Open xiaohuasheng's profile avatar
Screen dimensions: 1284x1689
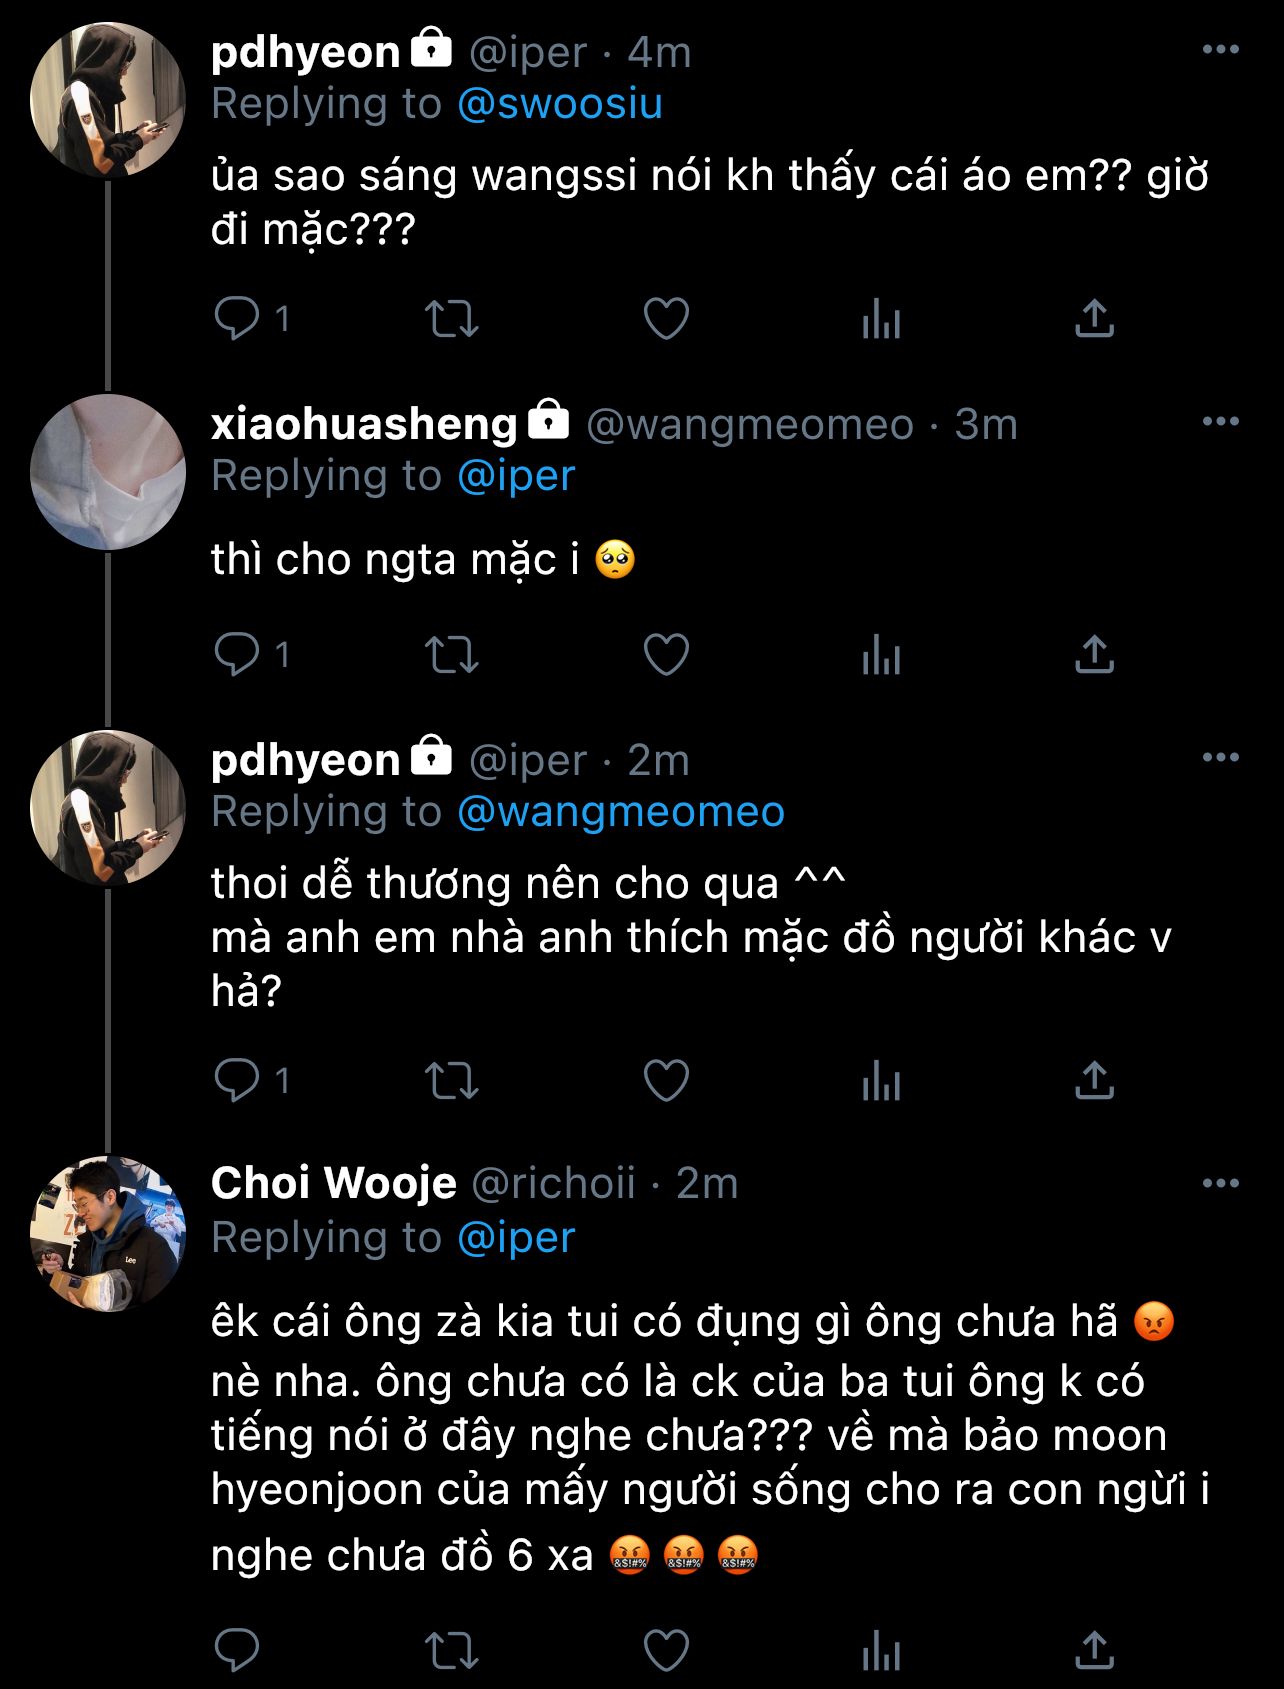[x=108, y=472]
